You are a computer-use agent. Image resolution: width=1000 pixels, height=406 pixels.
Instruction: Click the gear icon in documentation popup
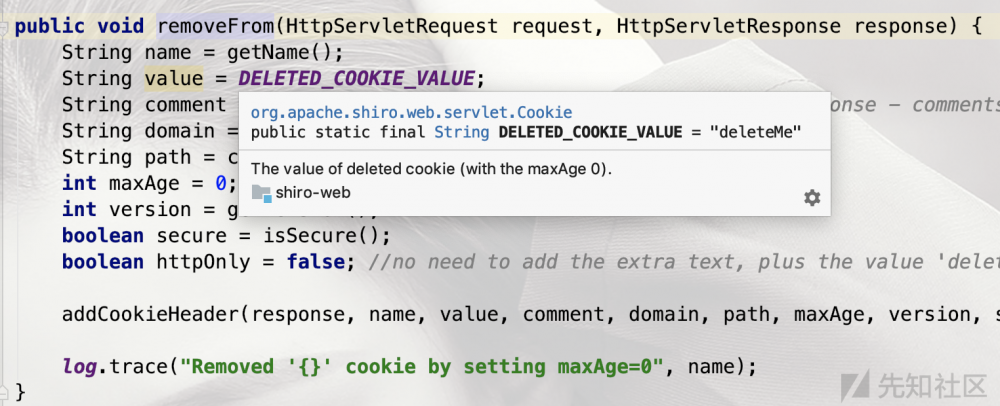pos(812,198)
